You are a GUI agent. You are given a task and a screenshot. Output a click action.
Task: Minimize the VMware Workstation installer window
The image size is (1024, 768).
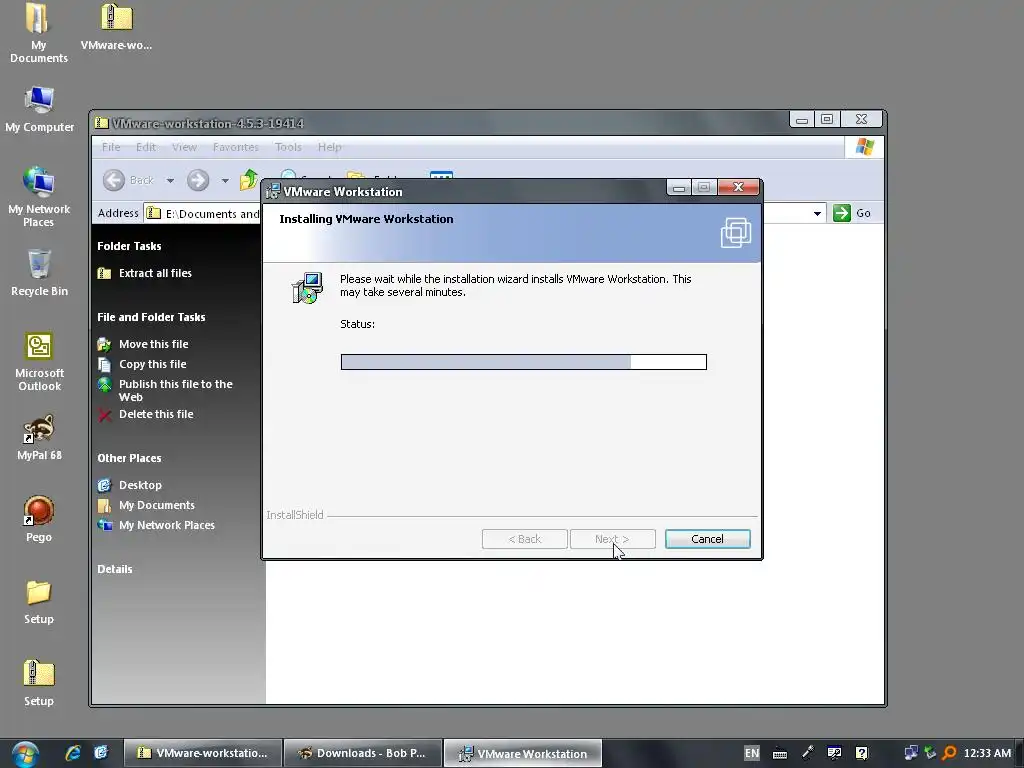(679, 188)
